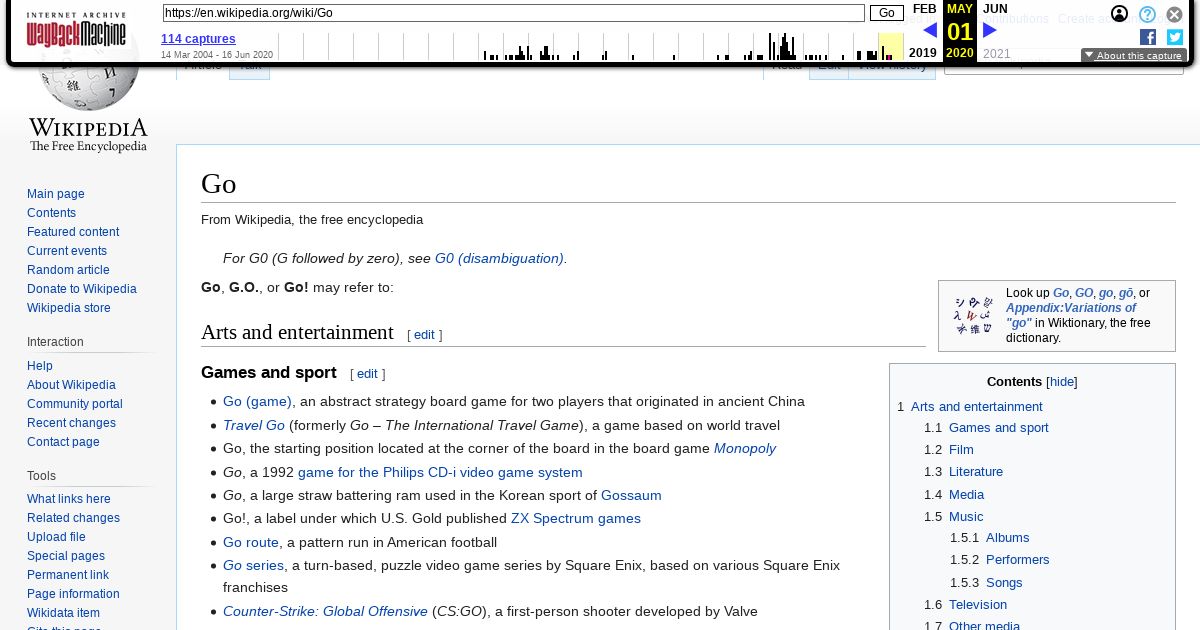The width and height of the screenshot is (1200, 630).
Task: Open Contact page link
Action: [x=63, y=442]
